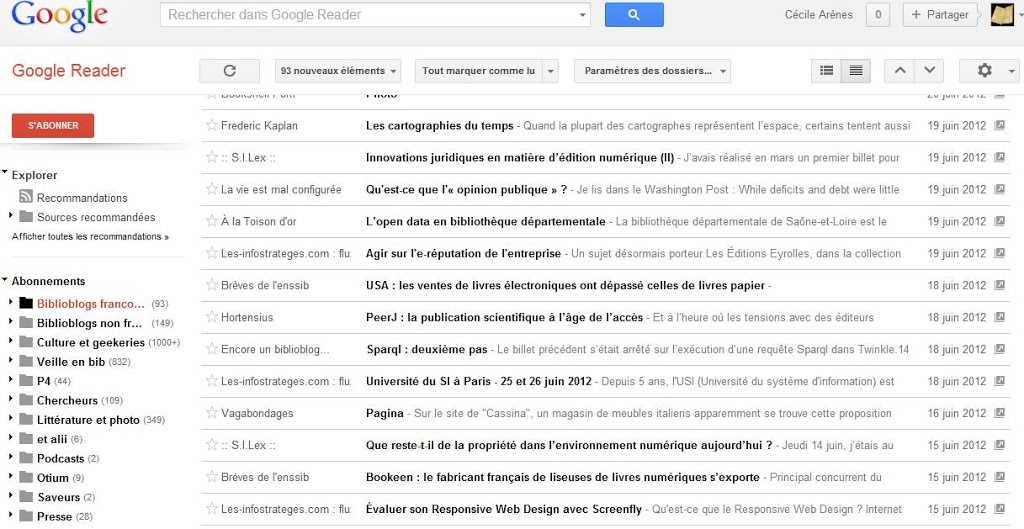The height and width of the screenshot is (529, 1024).
Task: Open original for Hortensius item
Action: tap(999, 317)
